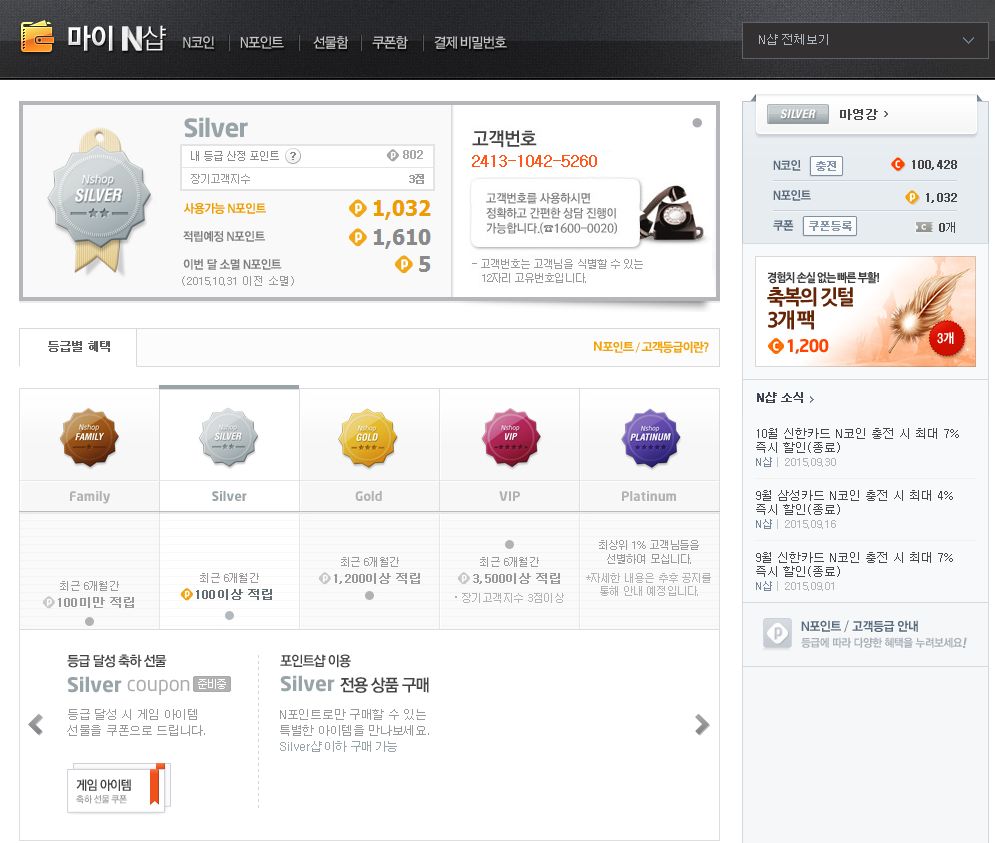Click the question mark help icon
This screenshot has height=843, width=995.
(293, 156)
